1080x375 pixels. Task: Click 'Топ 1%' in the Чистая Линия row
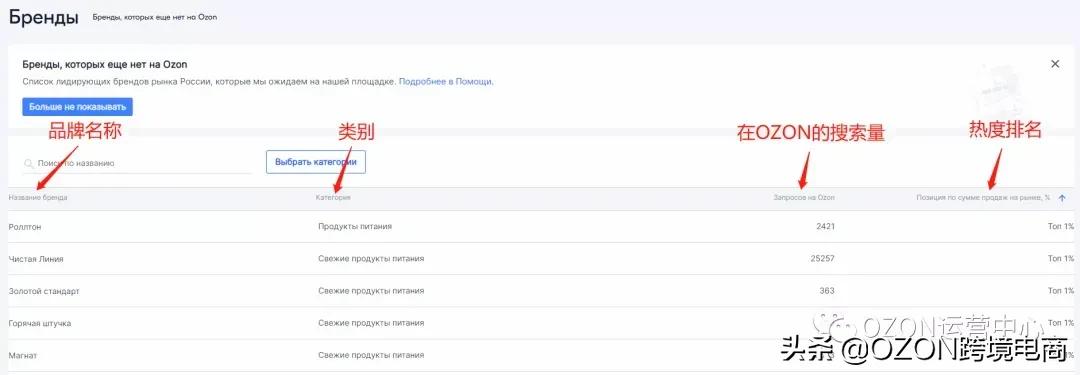pos(1061,259)
